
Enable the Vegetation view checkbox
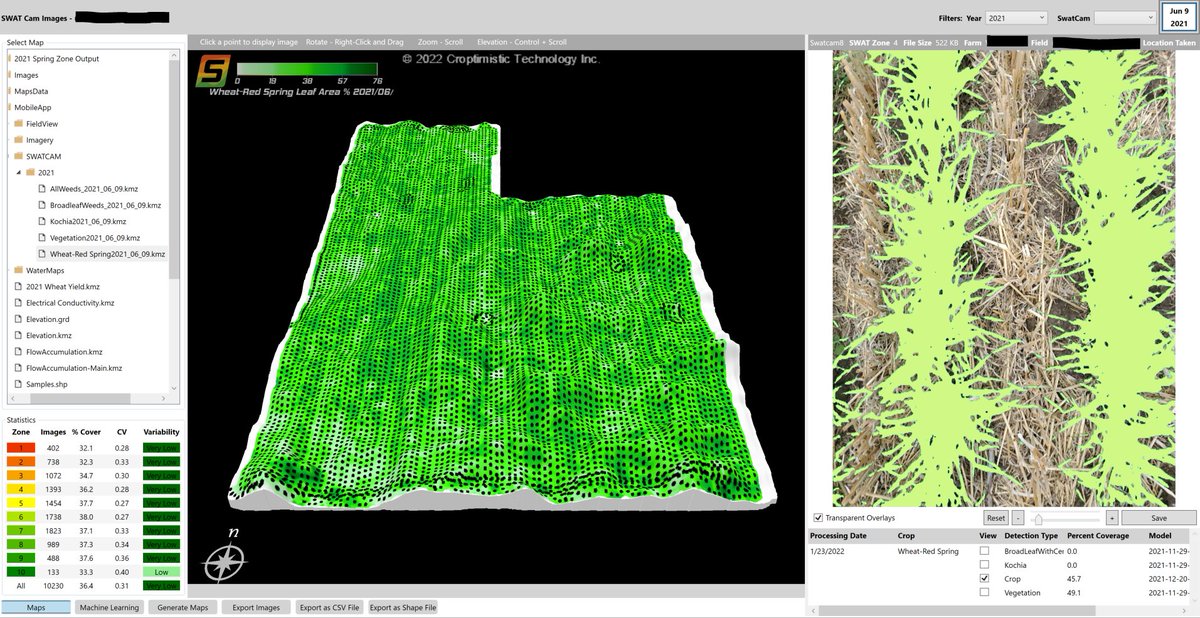click(x=984, y=592)
